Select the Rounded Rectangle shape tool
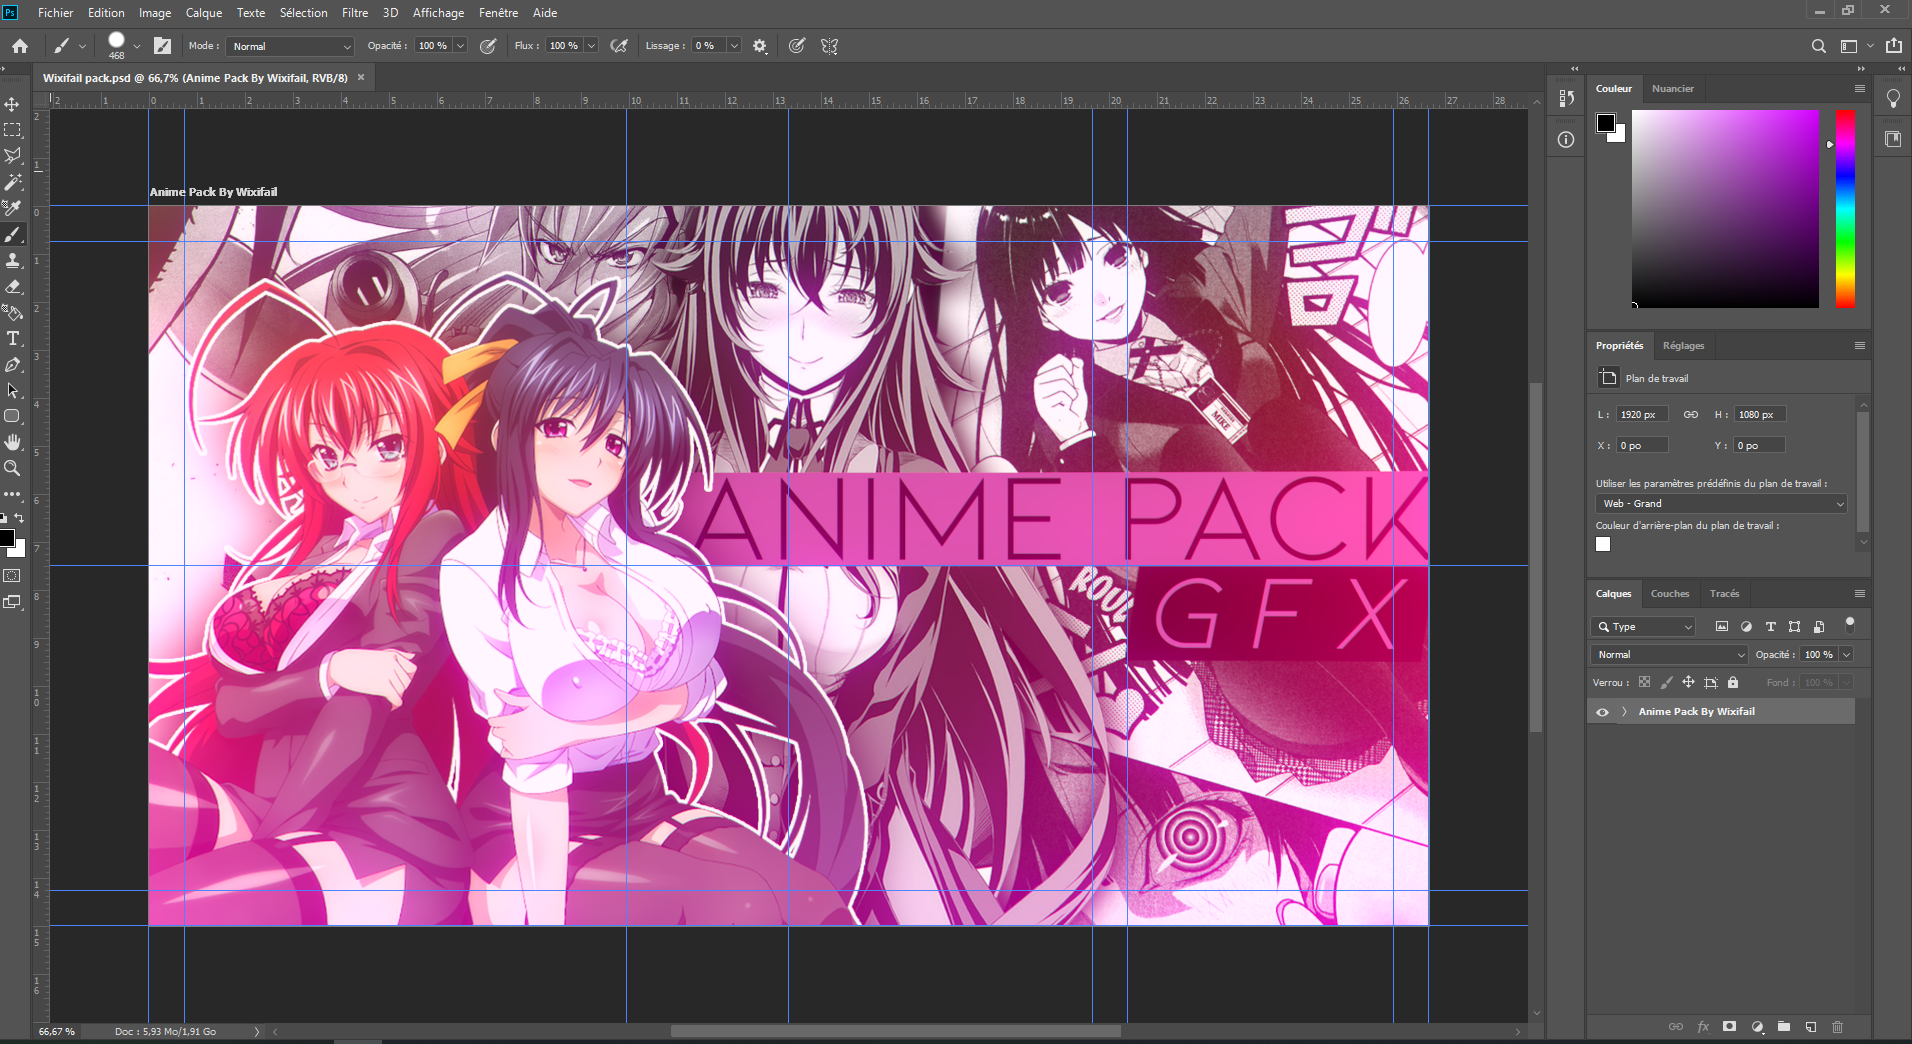The image size is (1912, 1044). coord(12,416)
